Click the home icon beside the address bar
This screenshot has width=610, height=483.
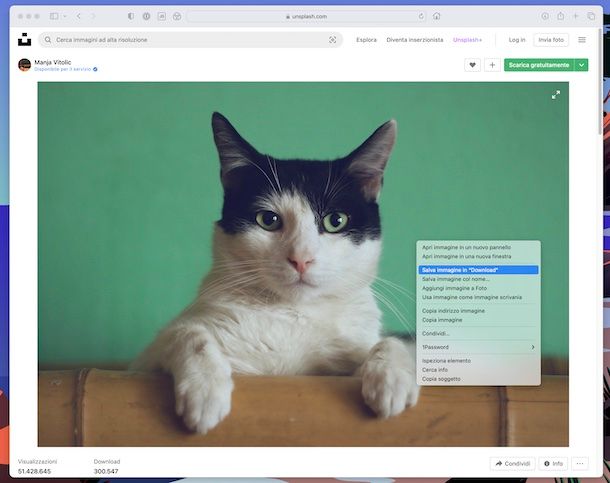click(x=436, y=16)
